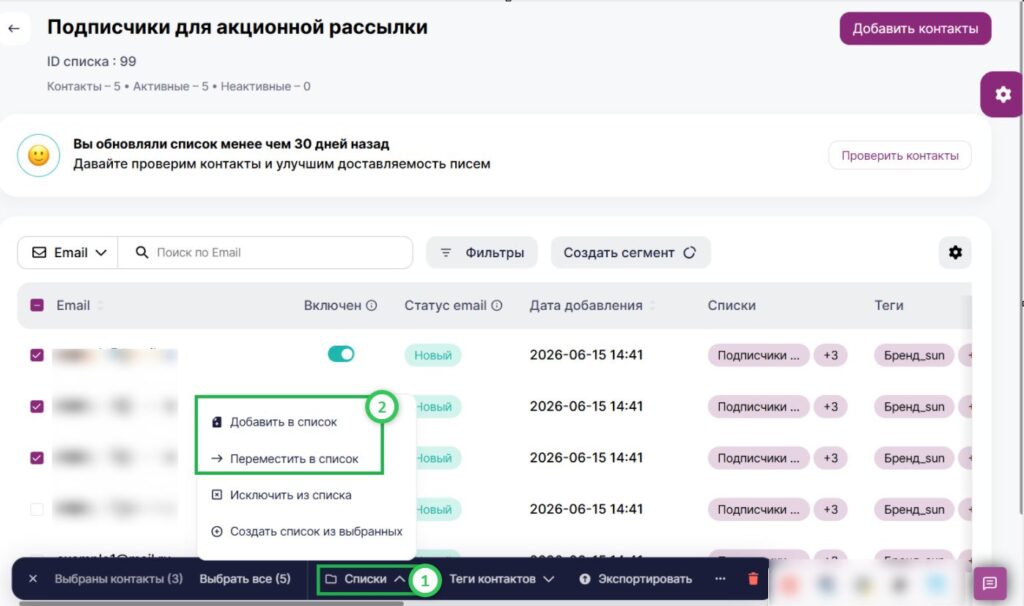Choose Добавить в список menu item
Viewport: 1024px width, 606px height.
pyautogui.click(x=283, y=422)
